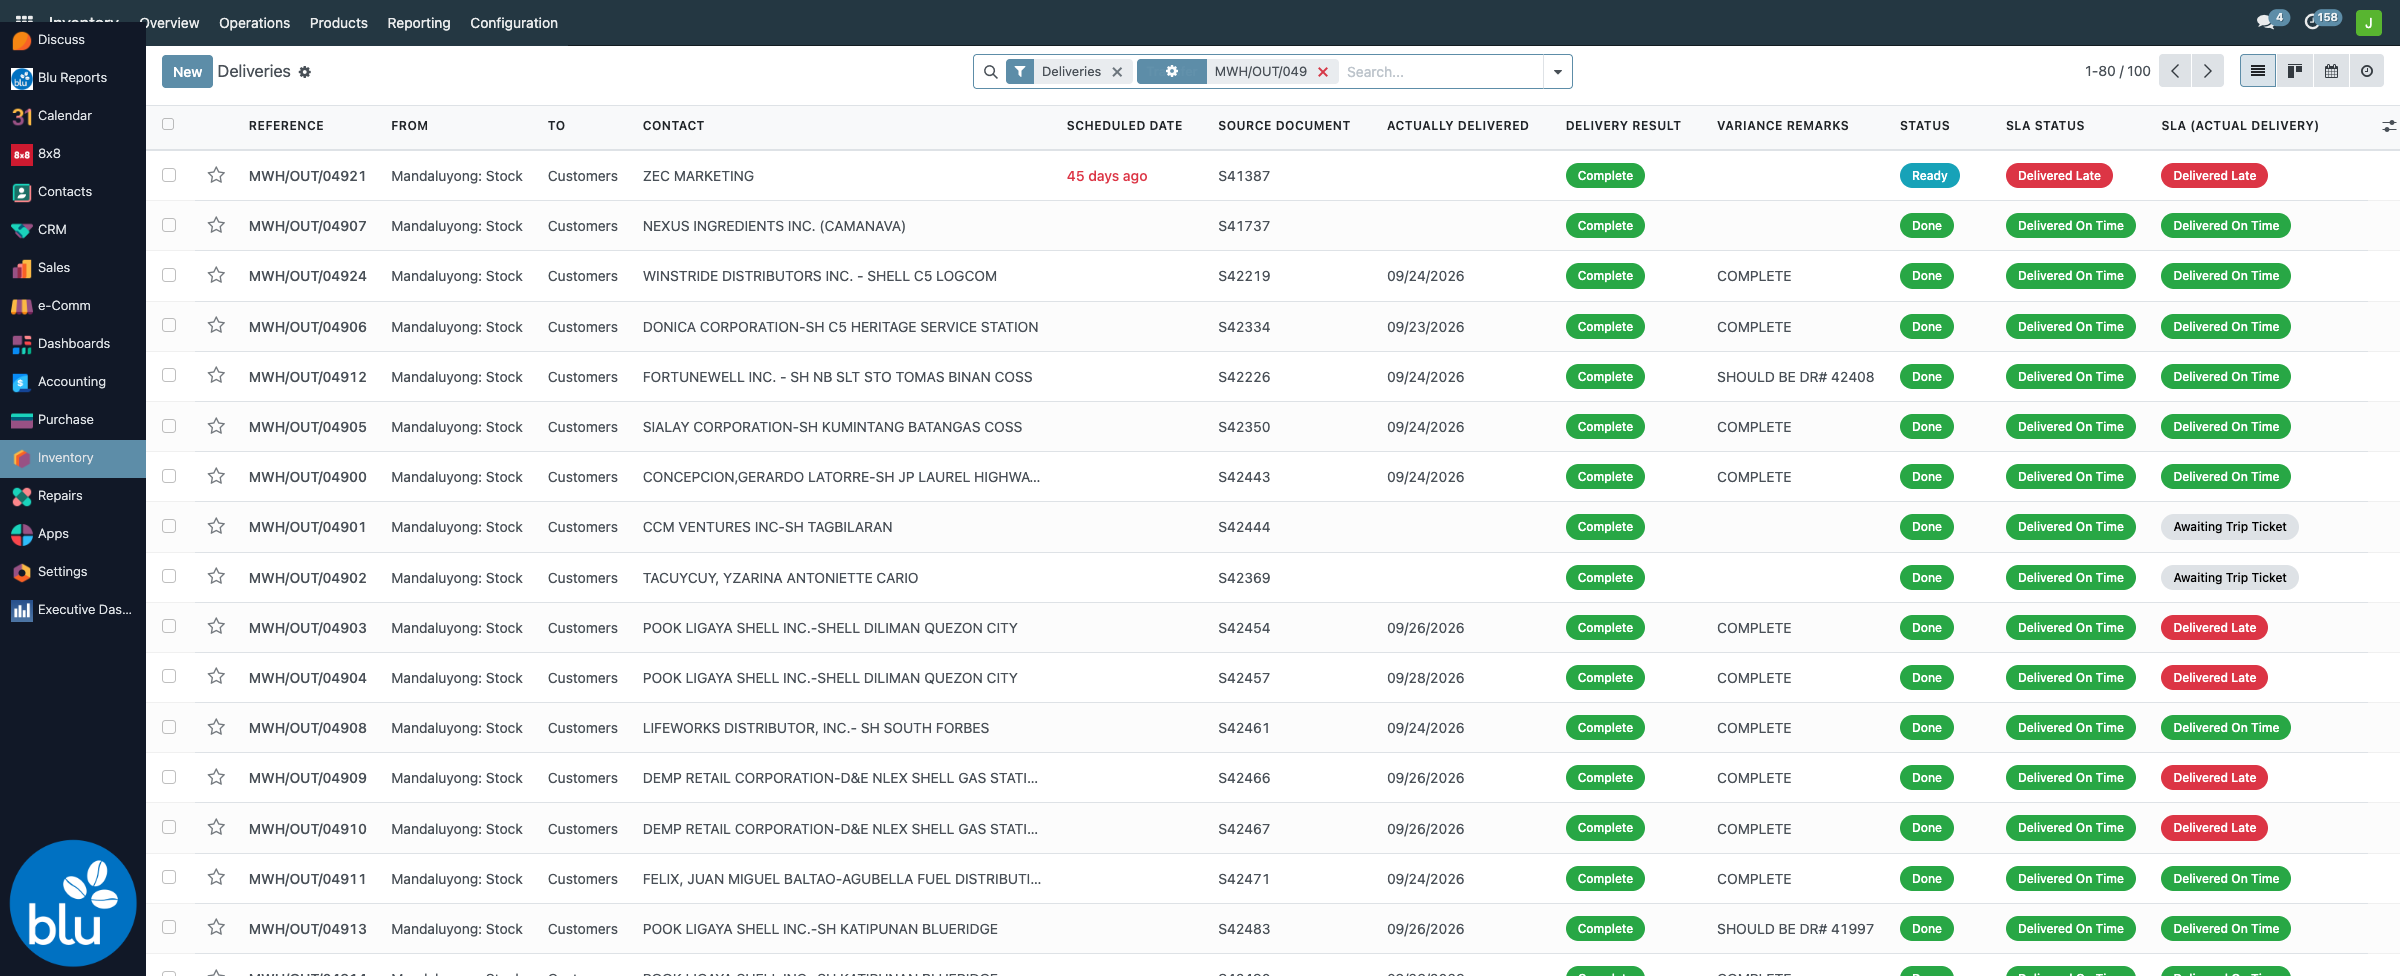Remove the MWH/OUT/049 search facet
This screenshot has height=976, width=2400.
click(x=1323, y=72)
